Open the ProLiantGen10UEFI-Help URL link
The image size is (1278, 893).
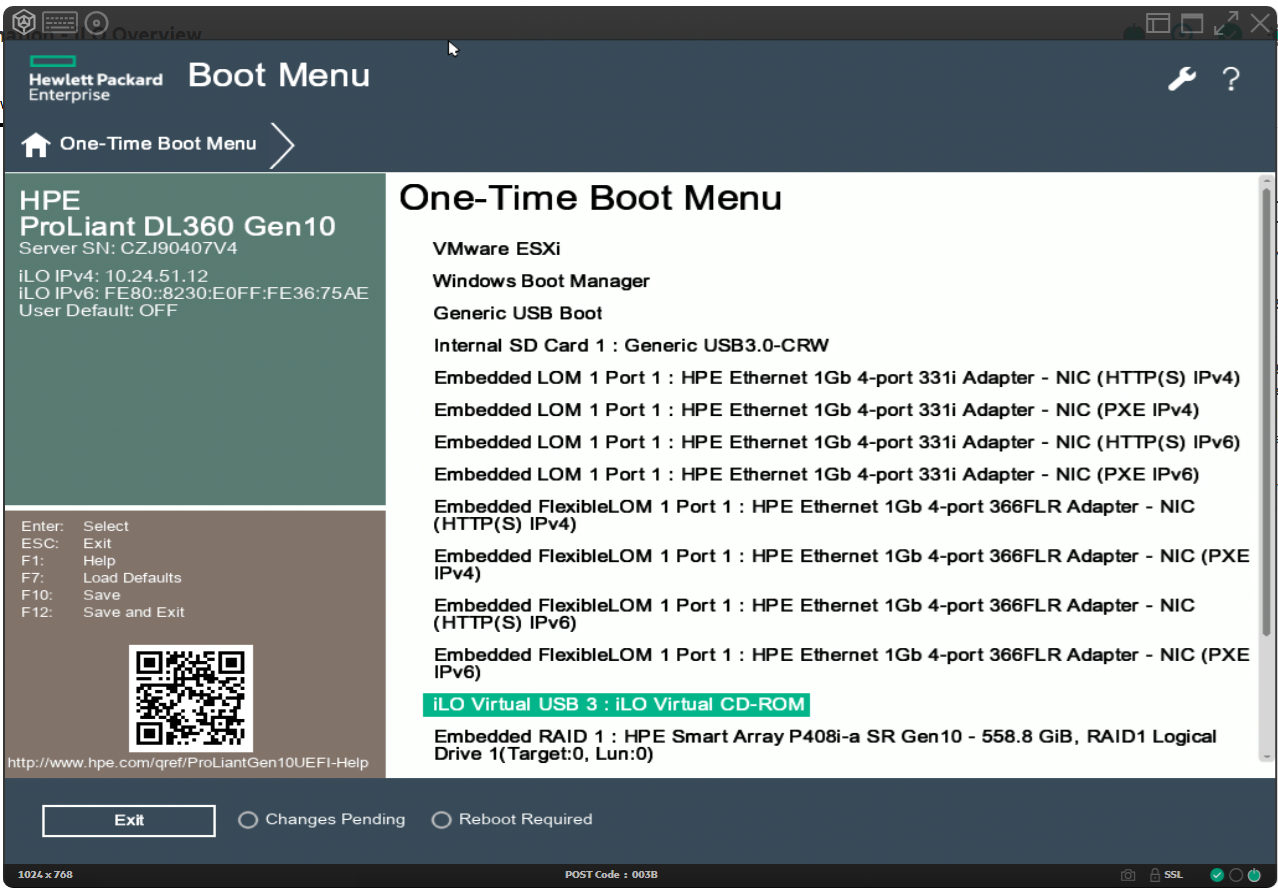(188, 763)
